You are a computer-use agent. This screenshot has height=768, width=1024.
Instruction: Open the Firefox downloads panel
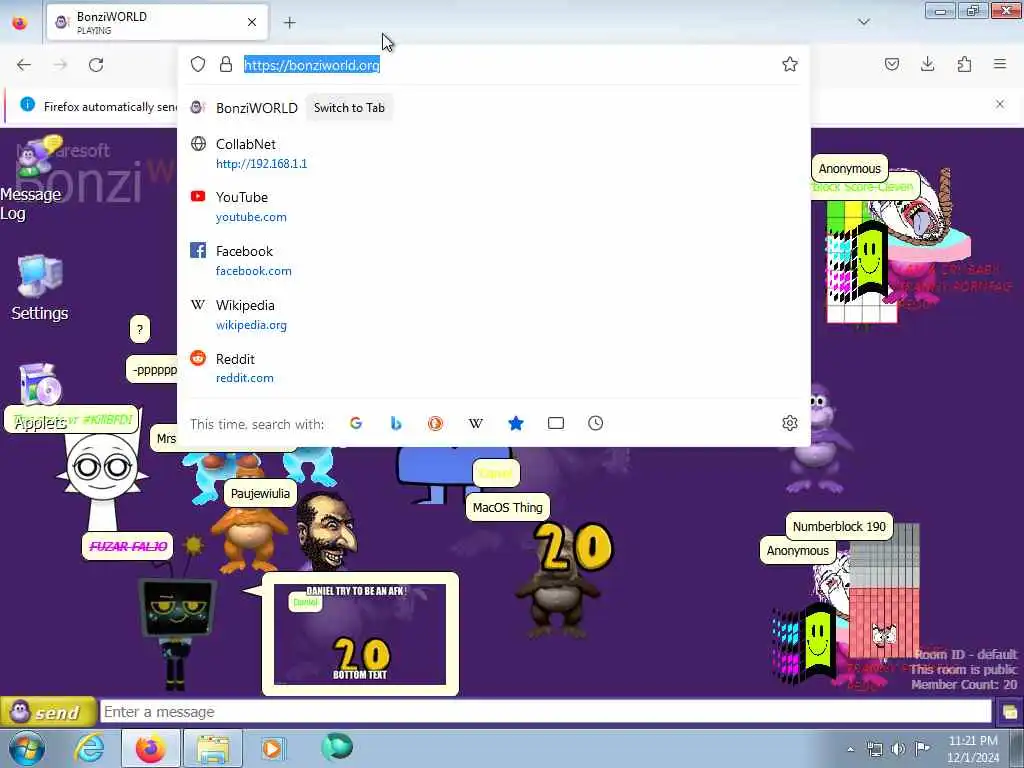point(927,64)
